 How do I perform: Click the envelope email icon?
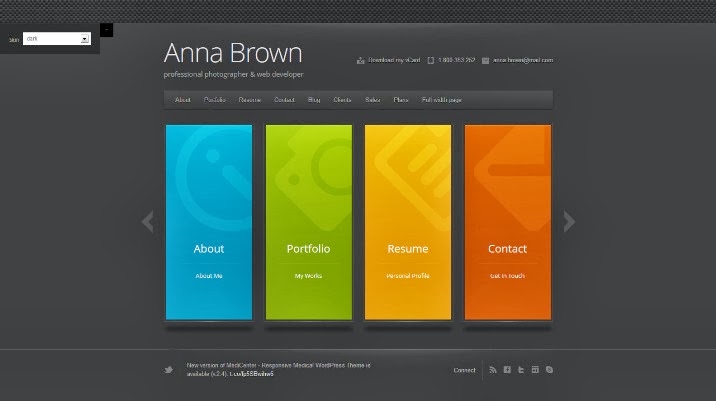485,60
